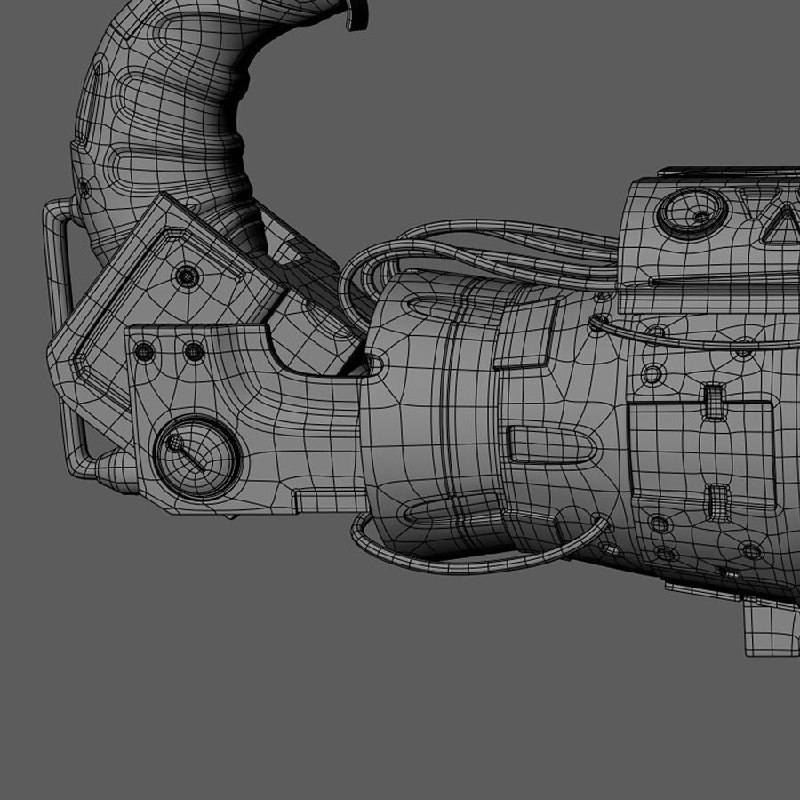Select the right screw above the gauge
This screenshot has width=800, height=800.
(194, 352)
